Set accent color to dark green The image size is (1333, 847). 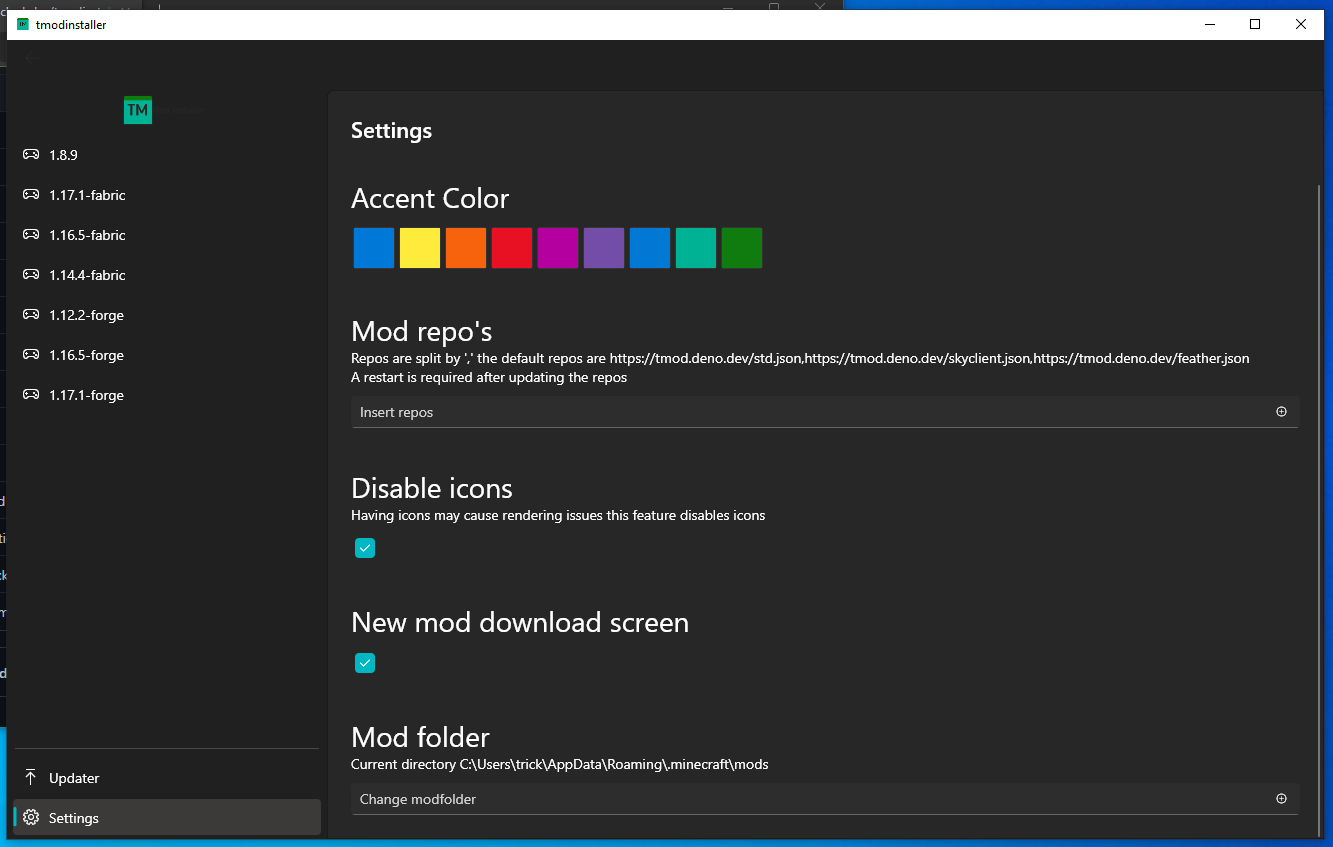click(x=742, y=248)
